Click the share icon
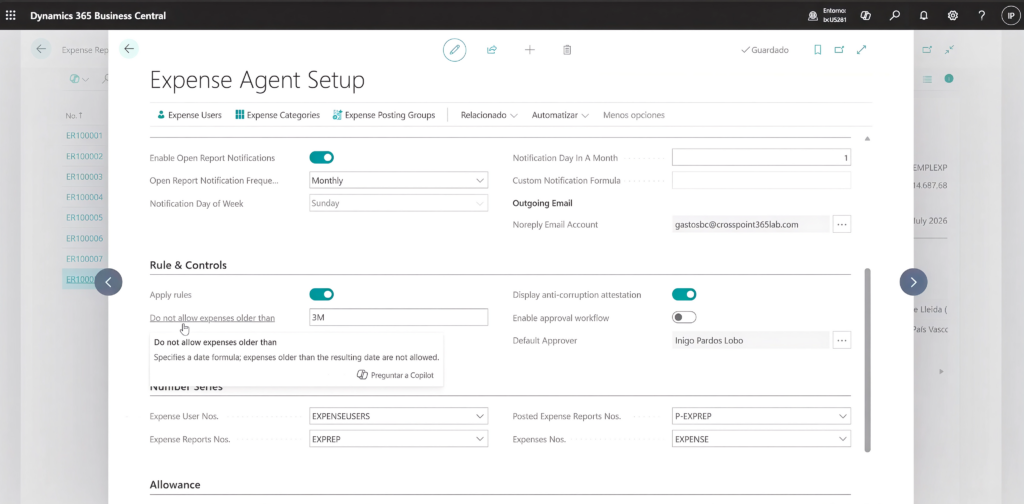This screenshot has height=504, width=1024. pyautogui.click(x=492, y=50)
